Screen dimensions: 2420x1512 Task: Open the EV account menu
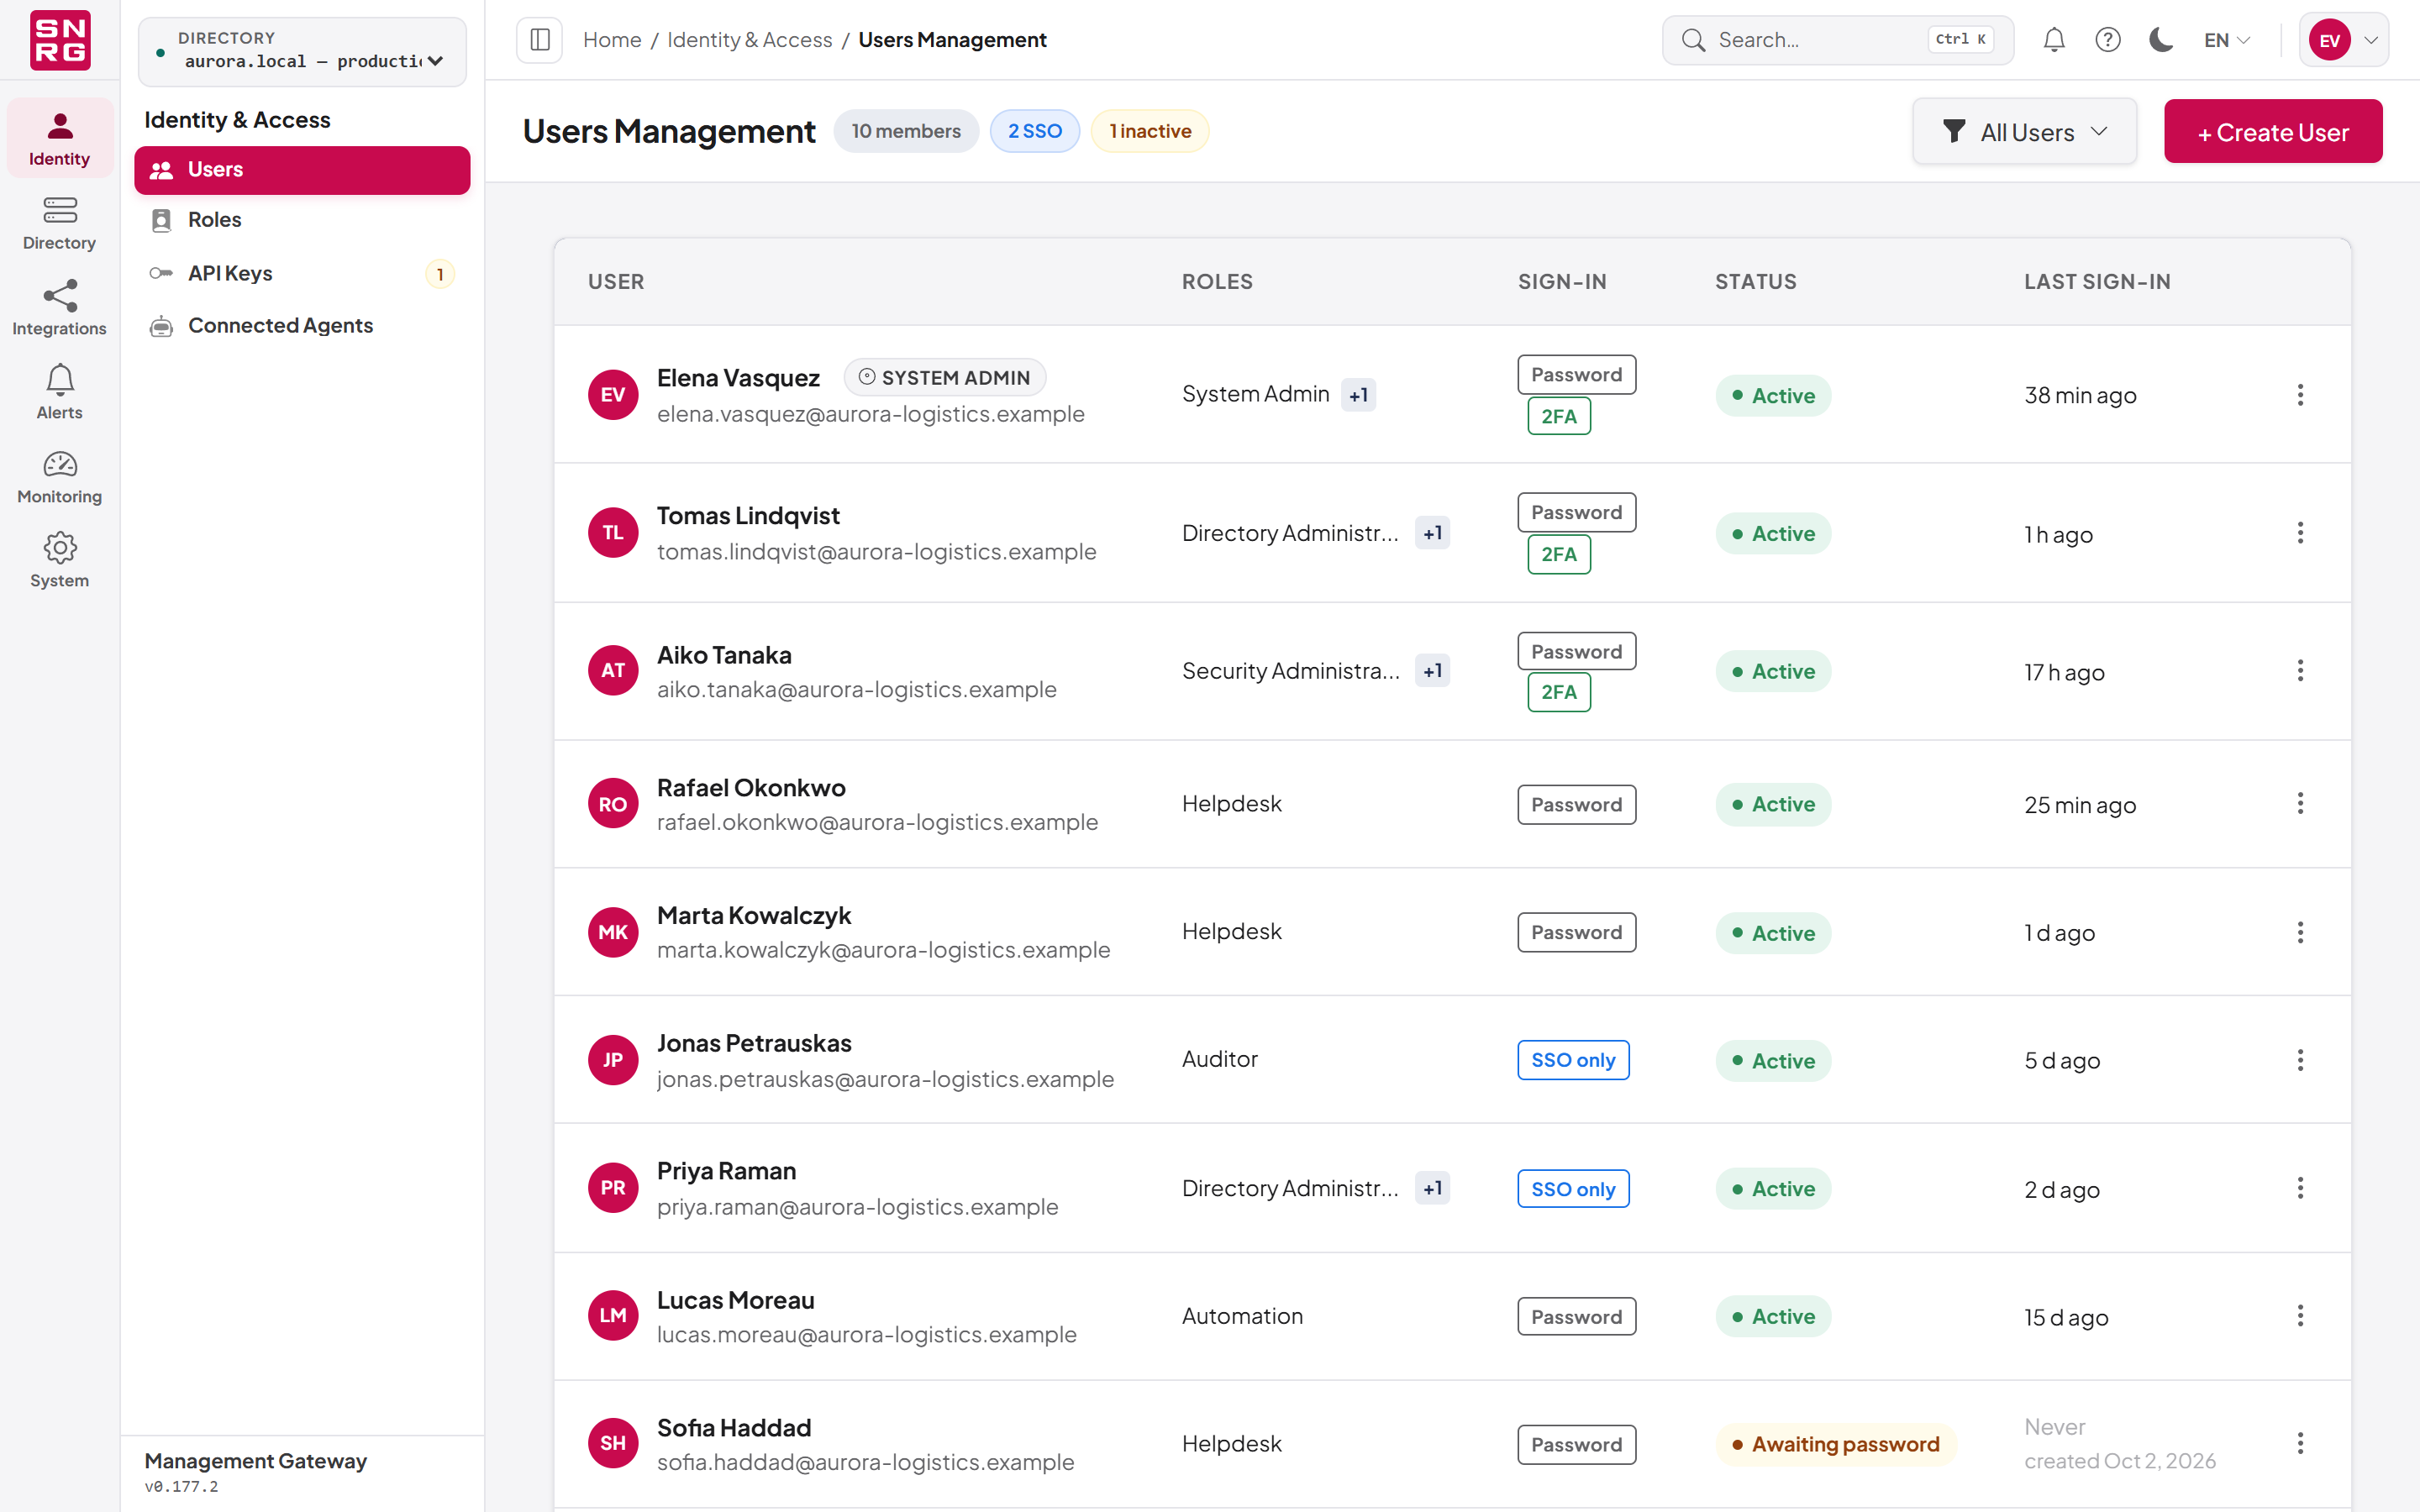click(x=2343, y=40)
